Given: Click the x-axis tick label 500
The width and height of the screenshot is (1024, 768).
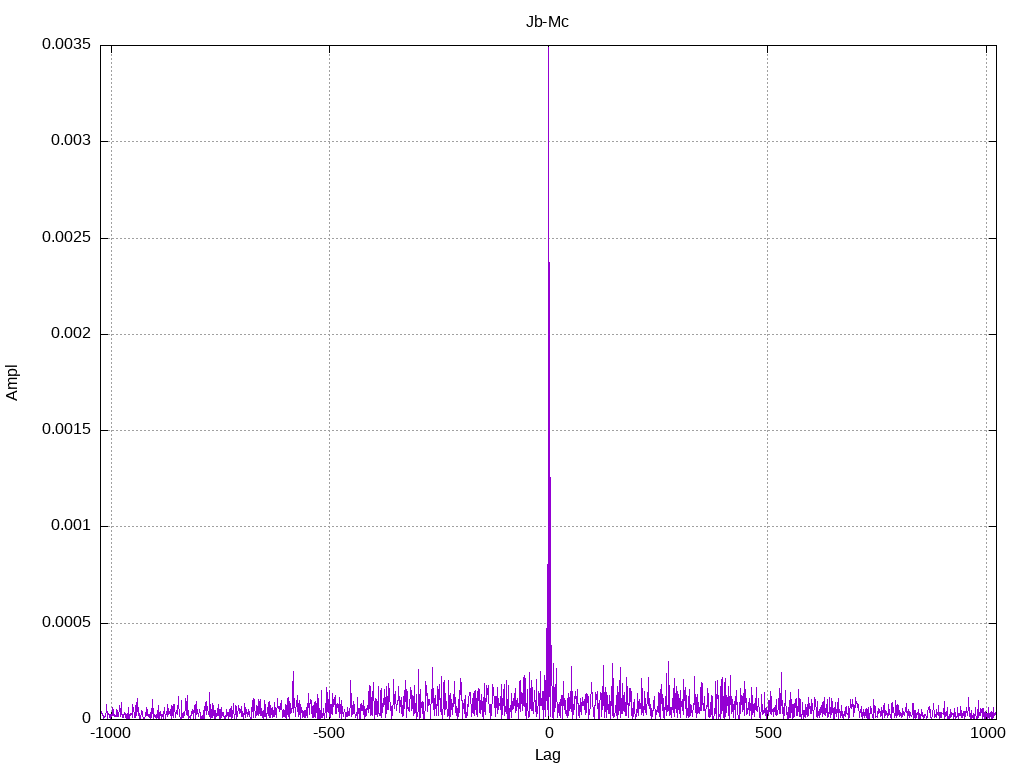Looking at the screenshot, I should coord(768,733).
